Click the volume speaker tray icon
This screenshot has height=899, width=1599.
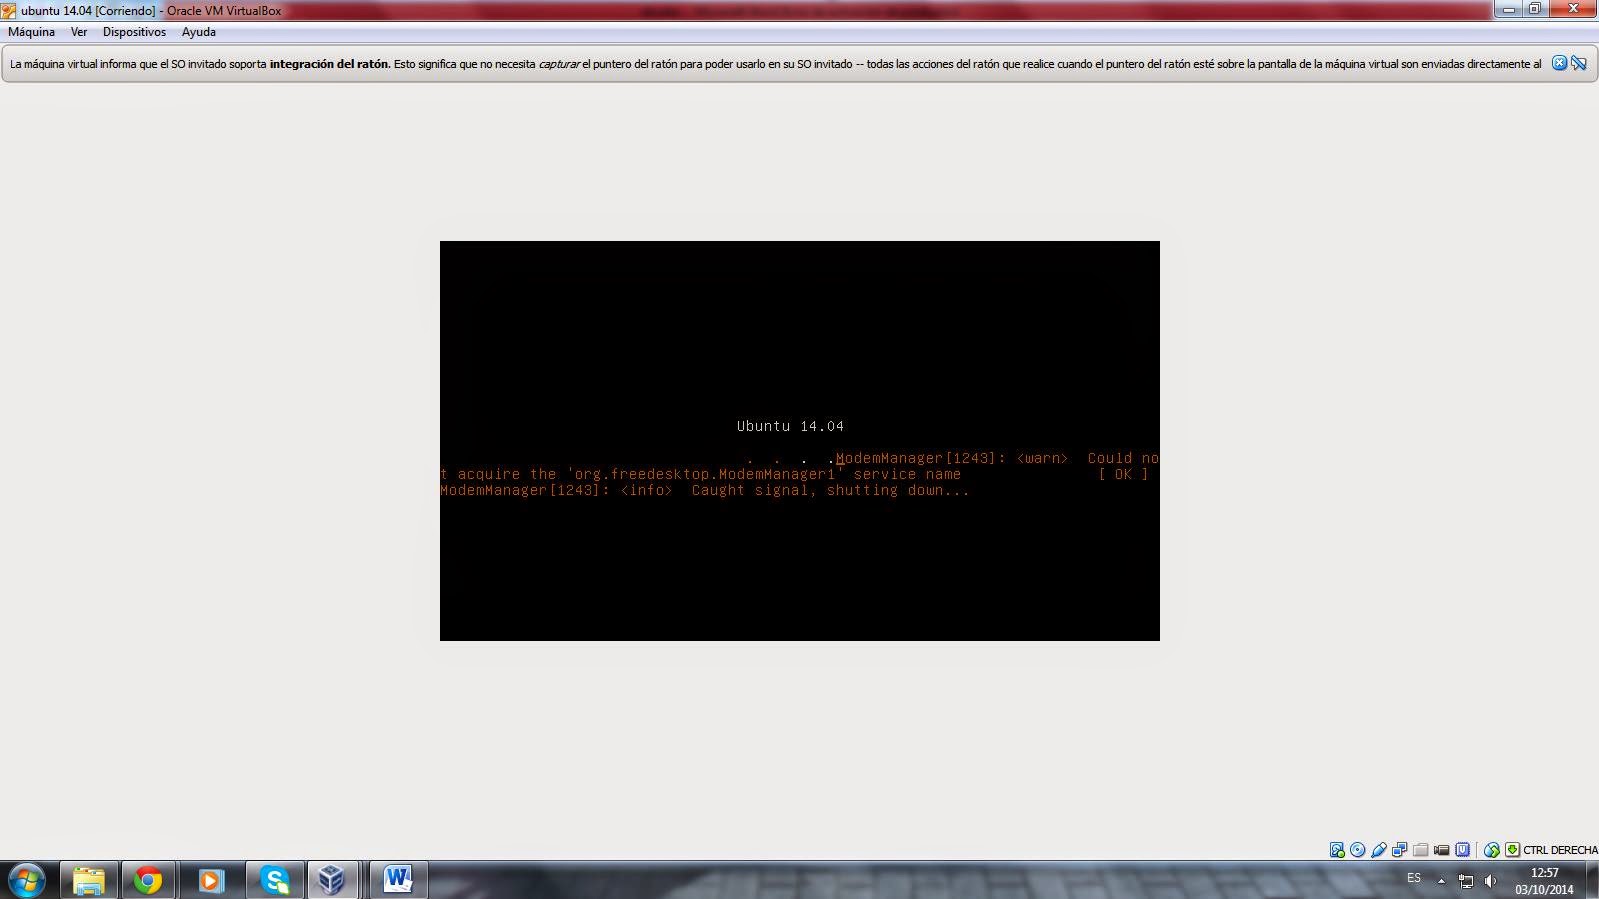click(1490, 881)
